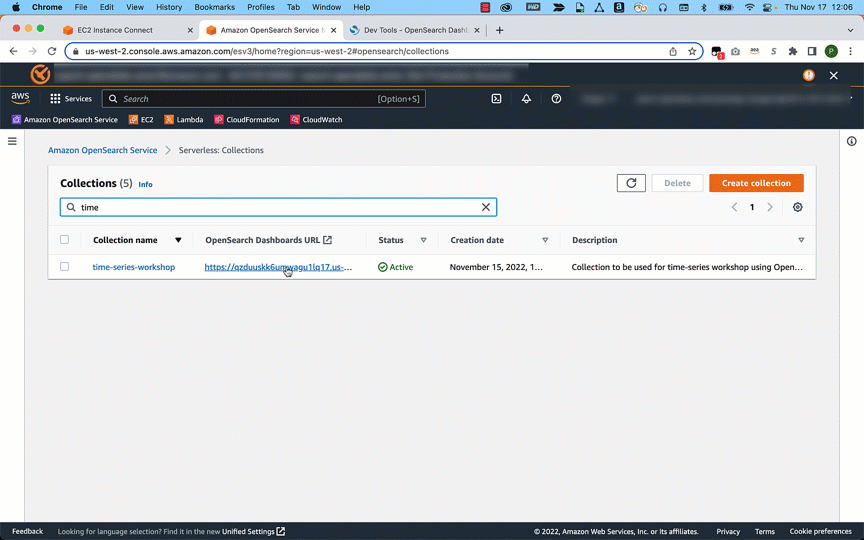Open the Collections Info link
This screenshot has width=864, height=540.
pyautogui.click(x=145, y=185)
